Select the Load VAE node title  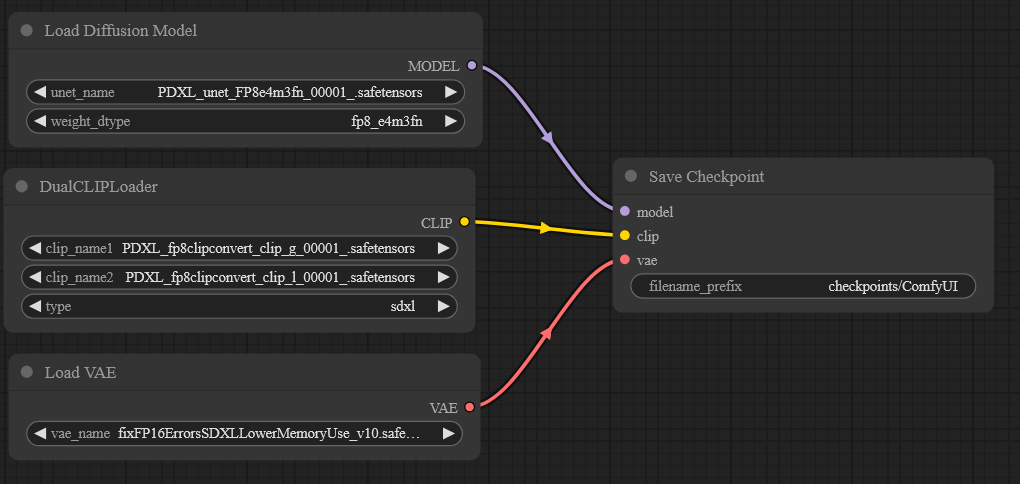click(81, 372)
